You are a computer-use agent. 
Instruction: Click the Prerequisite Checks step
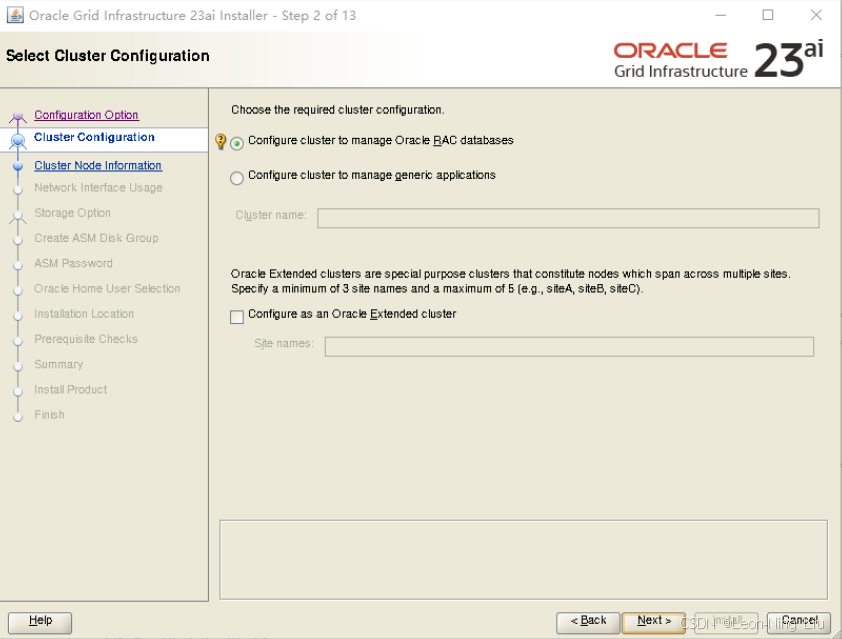click(x=86, y=339)
